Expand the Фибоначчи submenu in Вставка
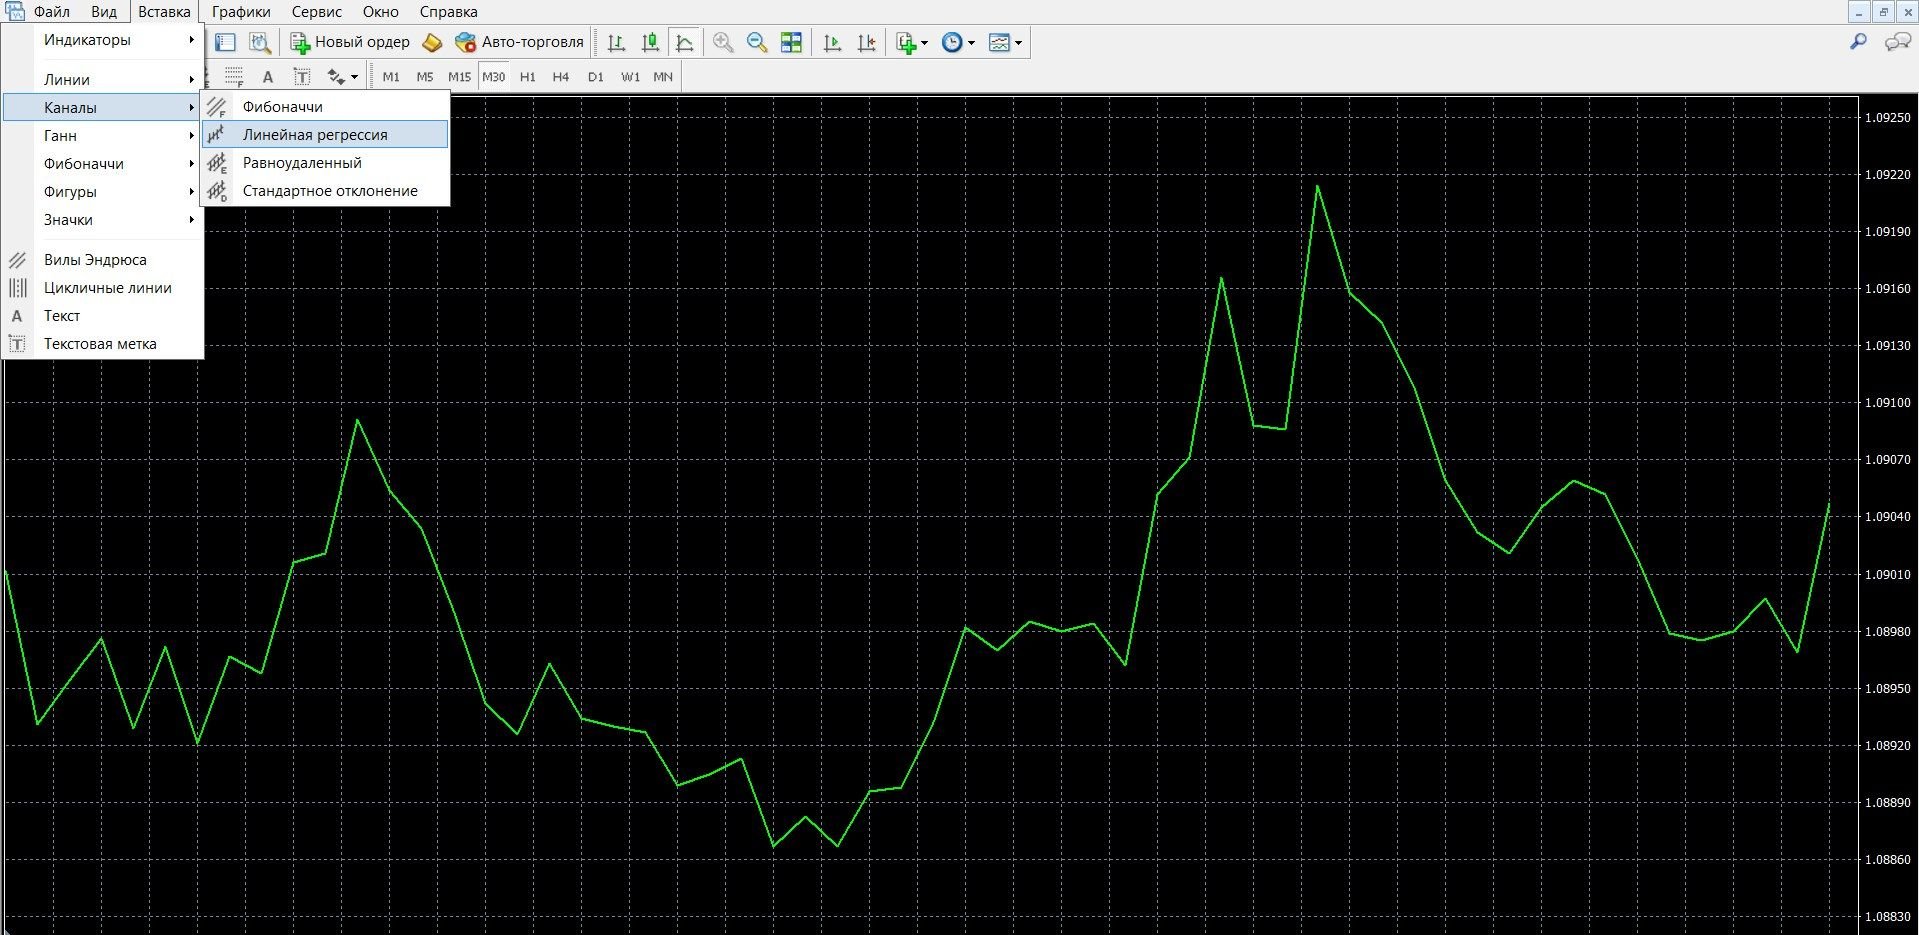The image size is (1919, 935). pos(103,164)
